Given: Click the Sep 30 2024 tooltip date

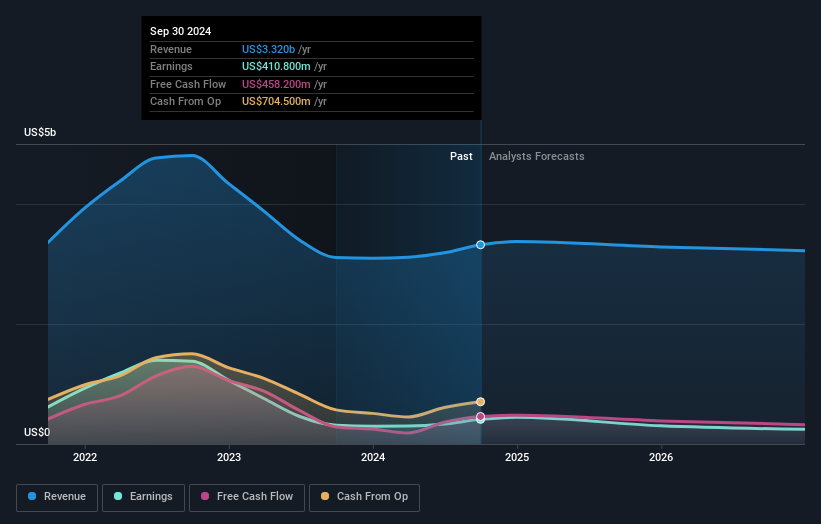Looking at the screenshot, I should (x=181, y=31).
